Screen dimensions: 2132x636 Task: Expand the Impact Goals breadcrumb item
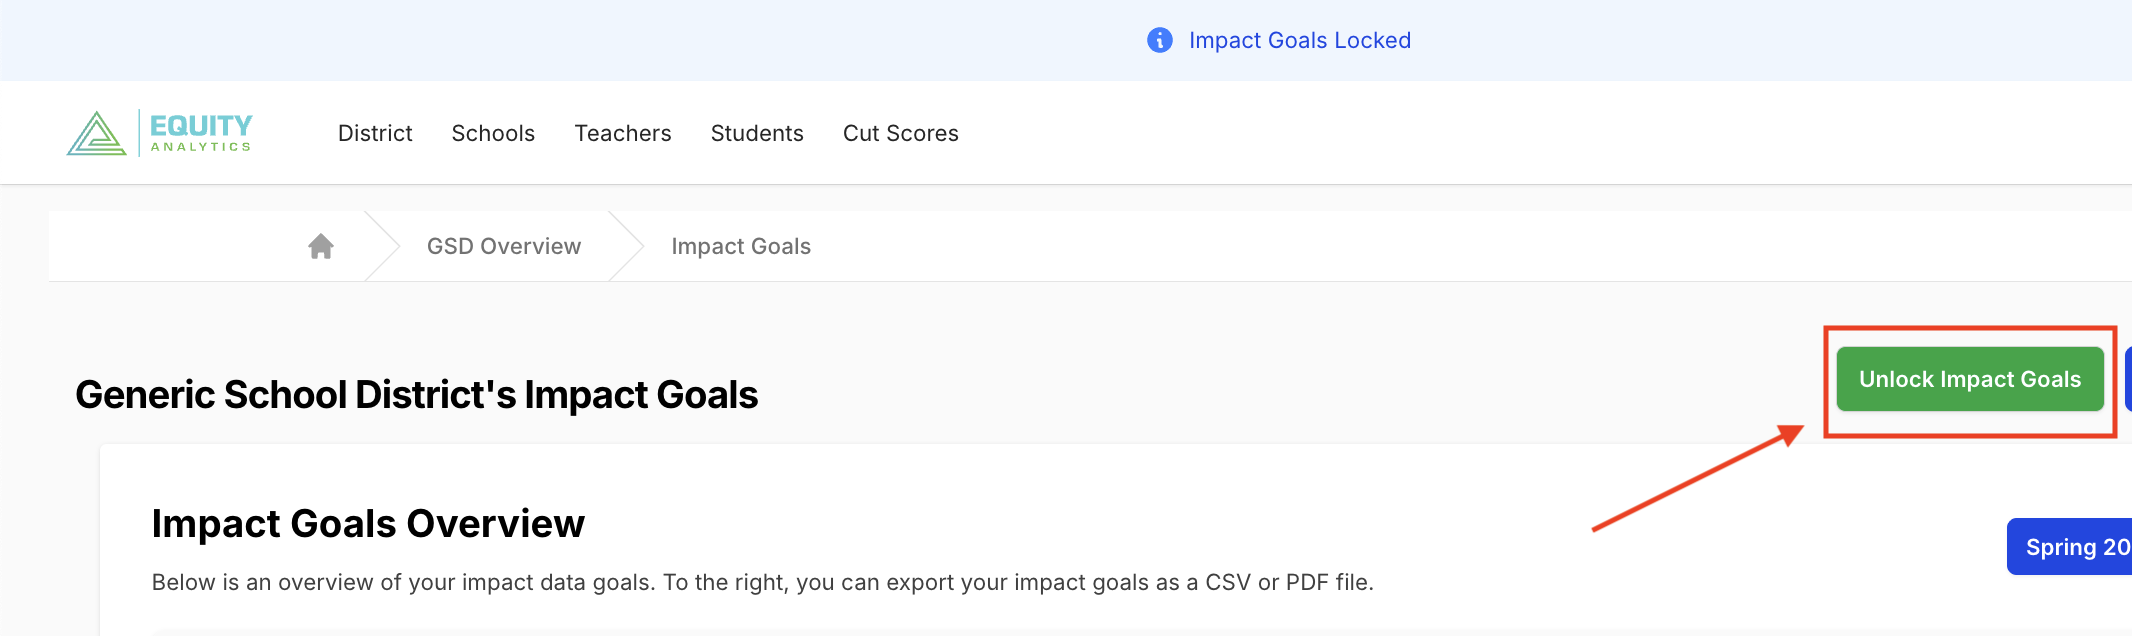(740, 245)
